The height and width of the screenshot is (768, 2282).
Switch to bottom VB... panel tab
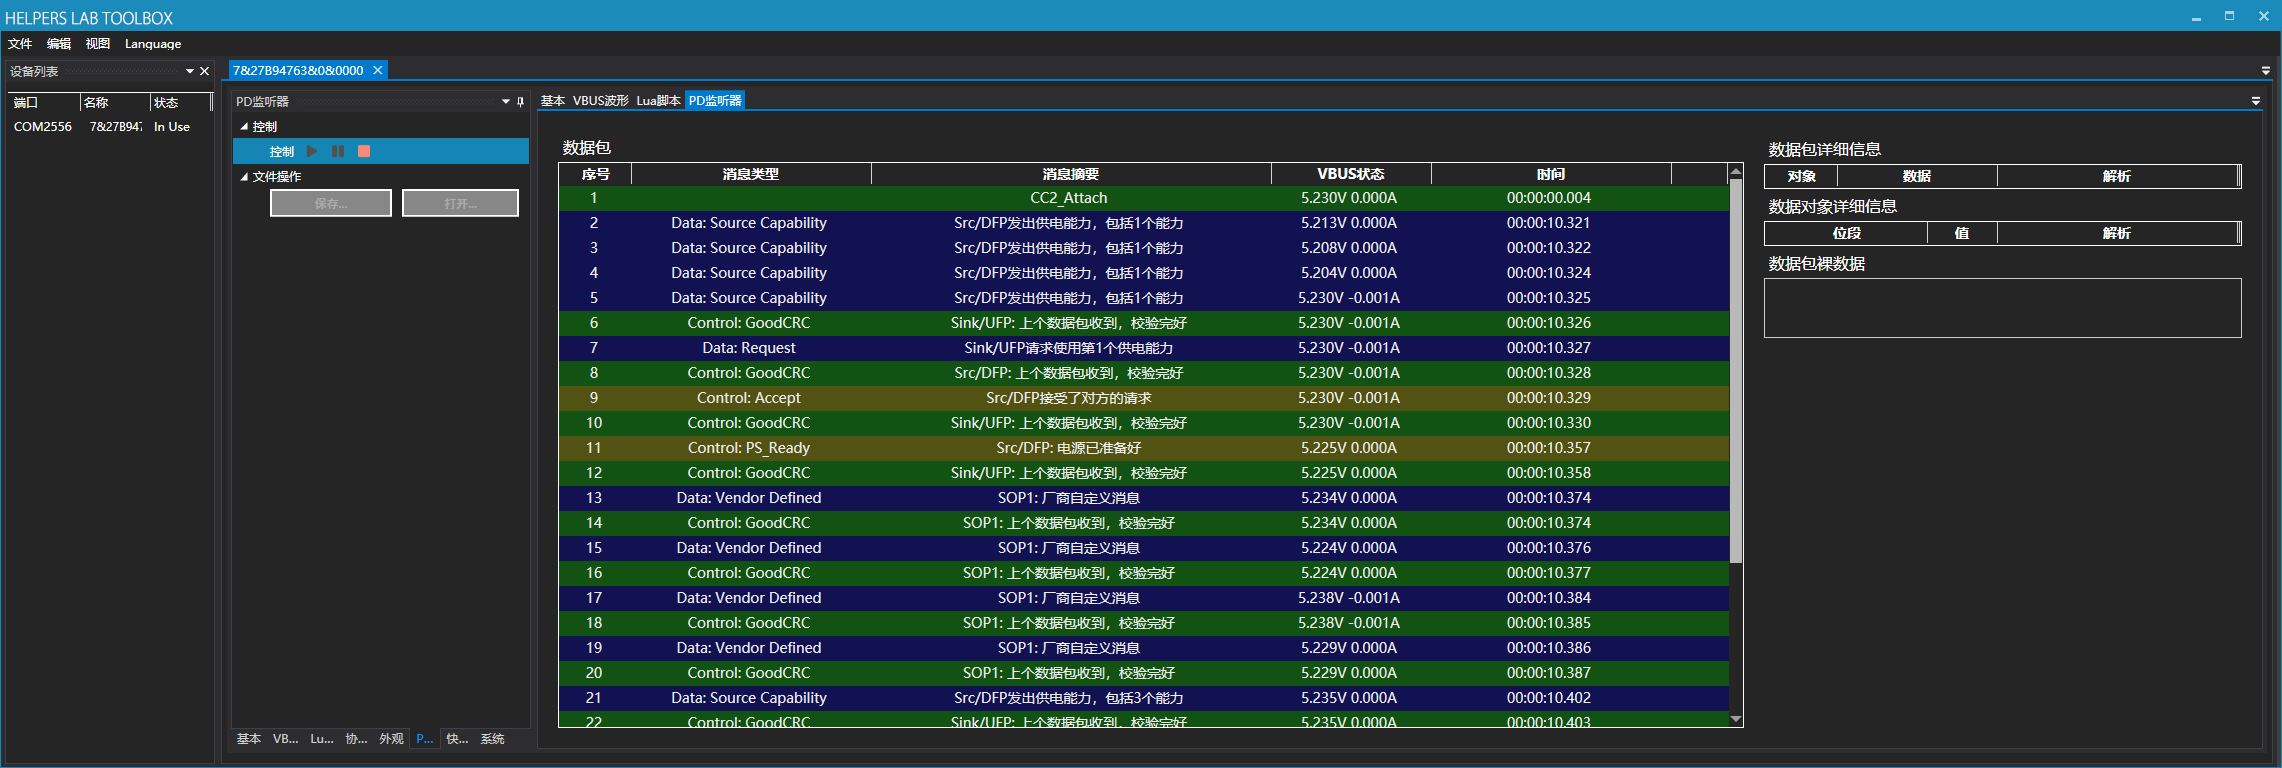pyautogui.click(x=285, y=739)
